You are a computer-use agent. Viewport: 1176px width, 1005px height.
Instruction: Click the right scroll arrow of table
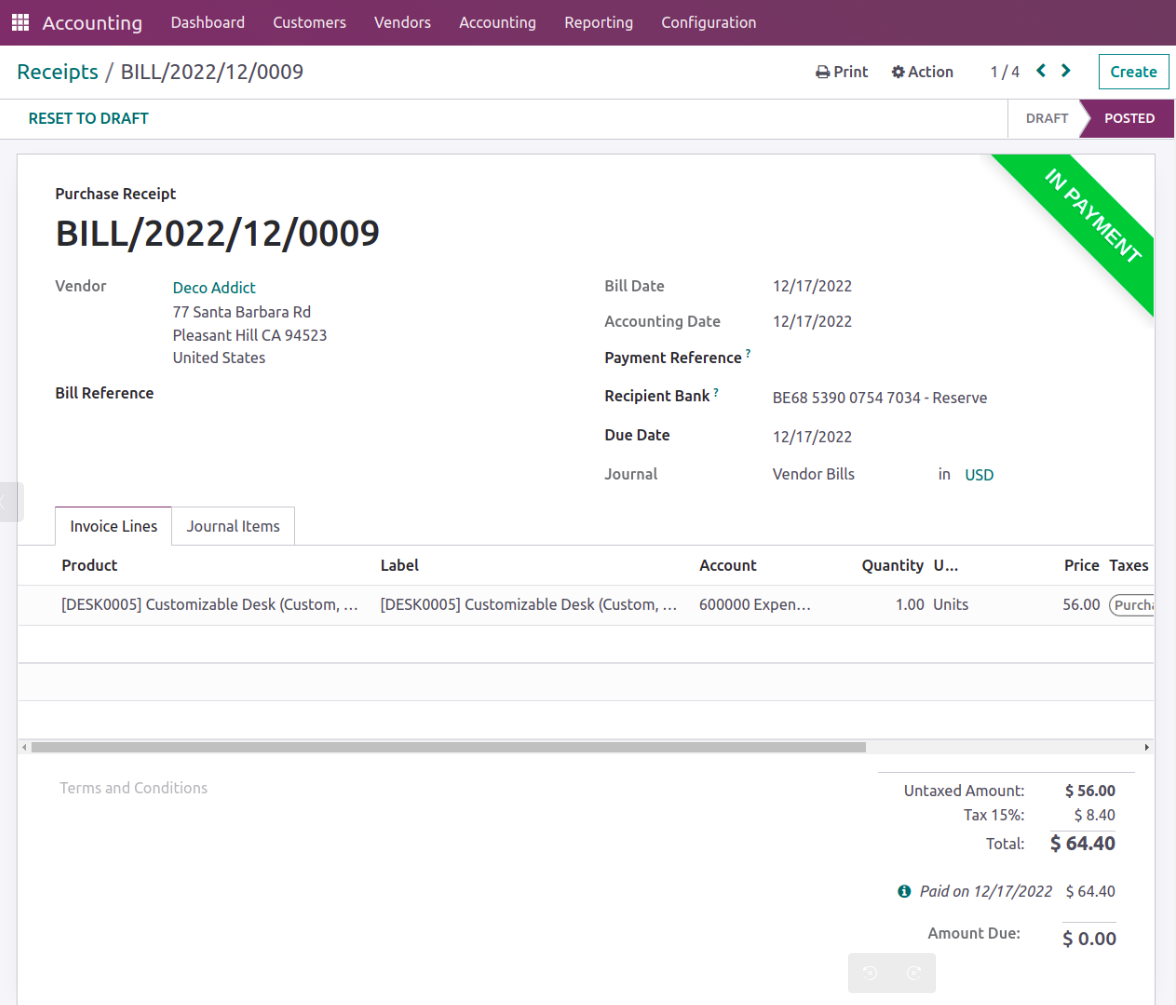1146,747
